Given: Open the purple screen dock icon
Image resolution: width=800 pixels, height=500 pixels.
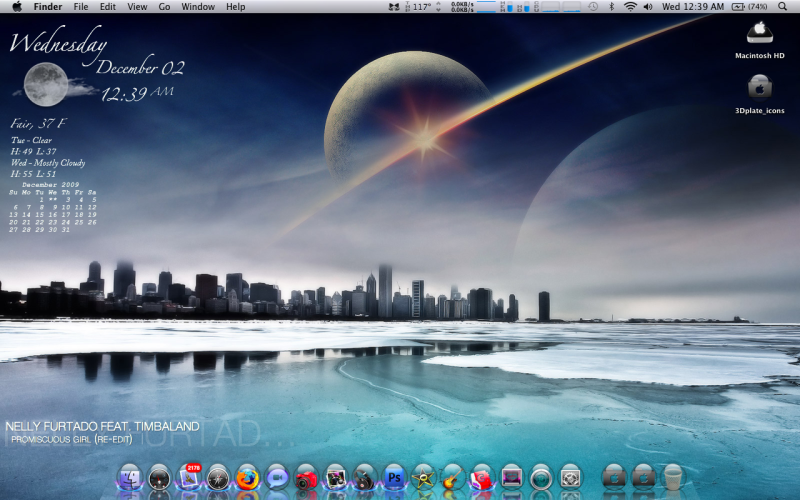Looking at the screenshot, I should point(512,479).
